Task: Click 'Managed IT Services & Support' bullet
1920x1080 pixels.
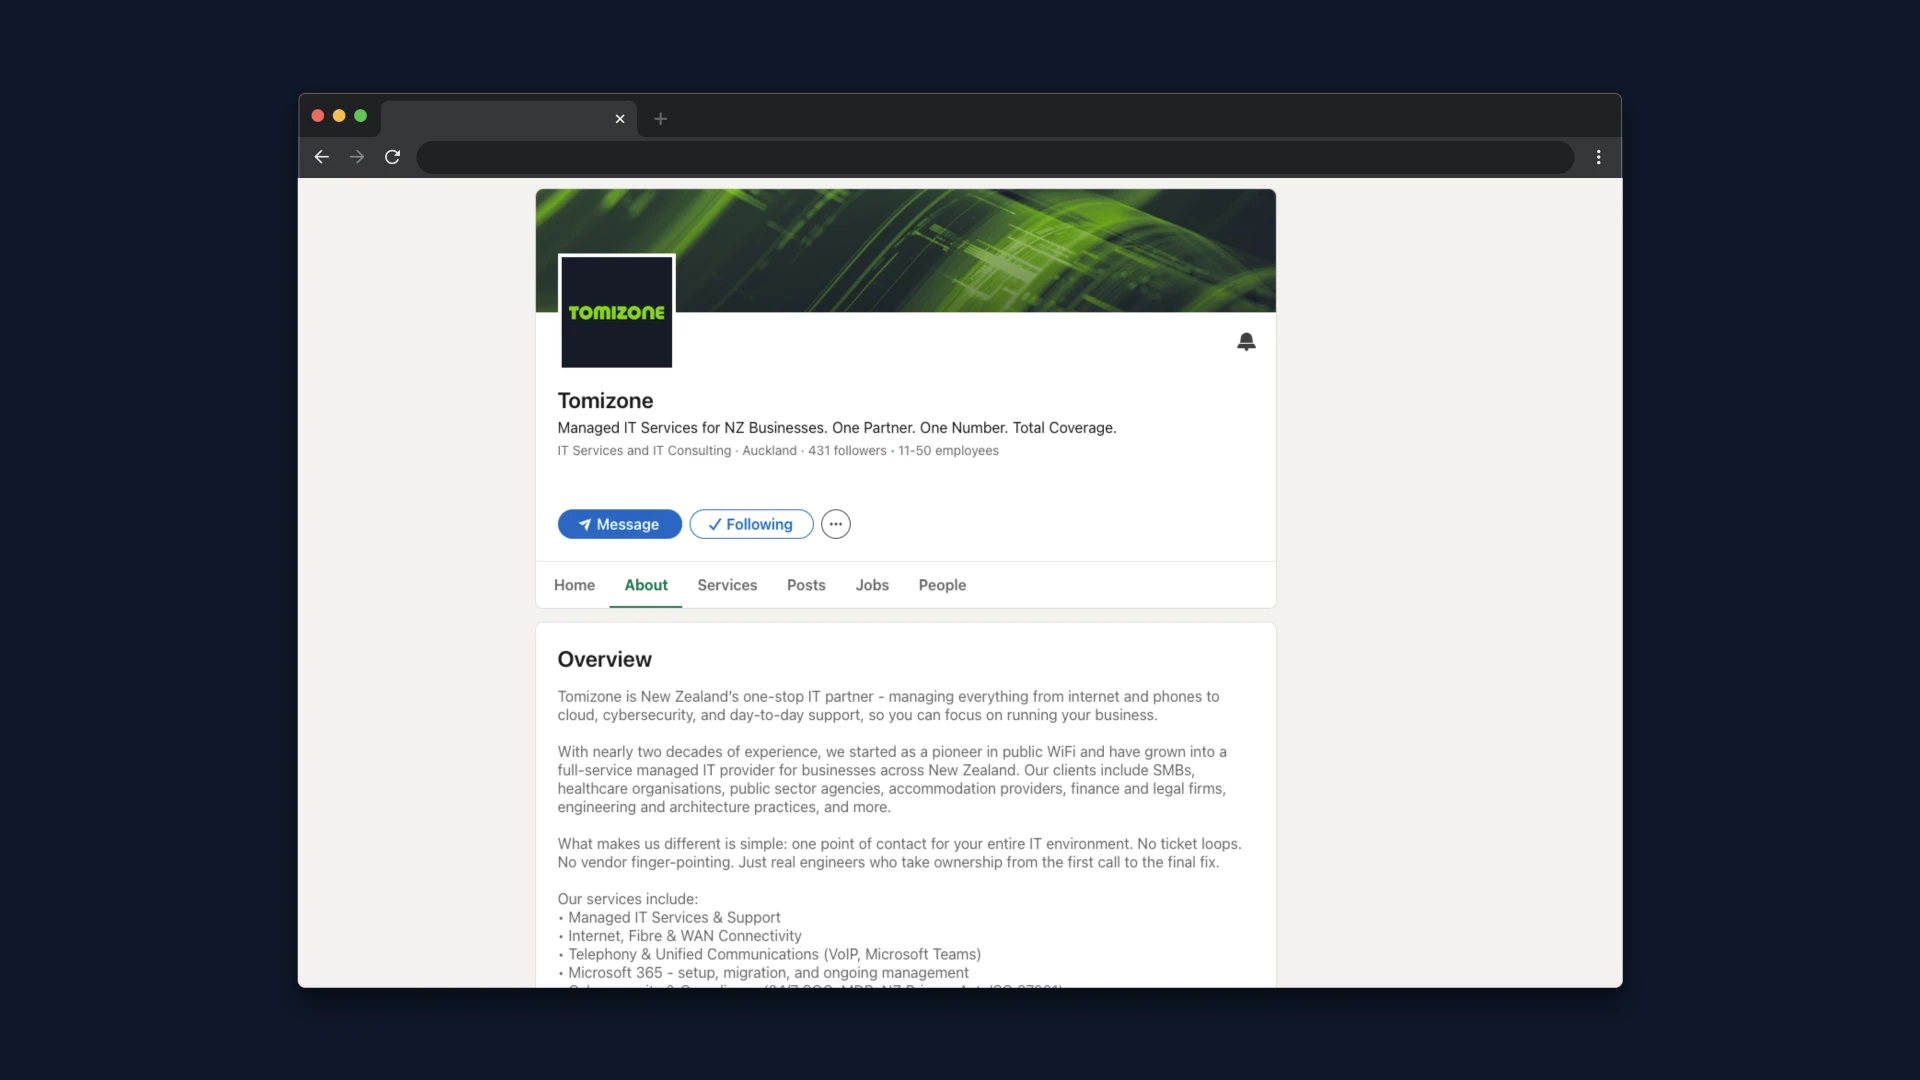Action: click(674, 918)
